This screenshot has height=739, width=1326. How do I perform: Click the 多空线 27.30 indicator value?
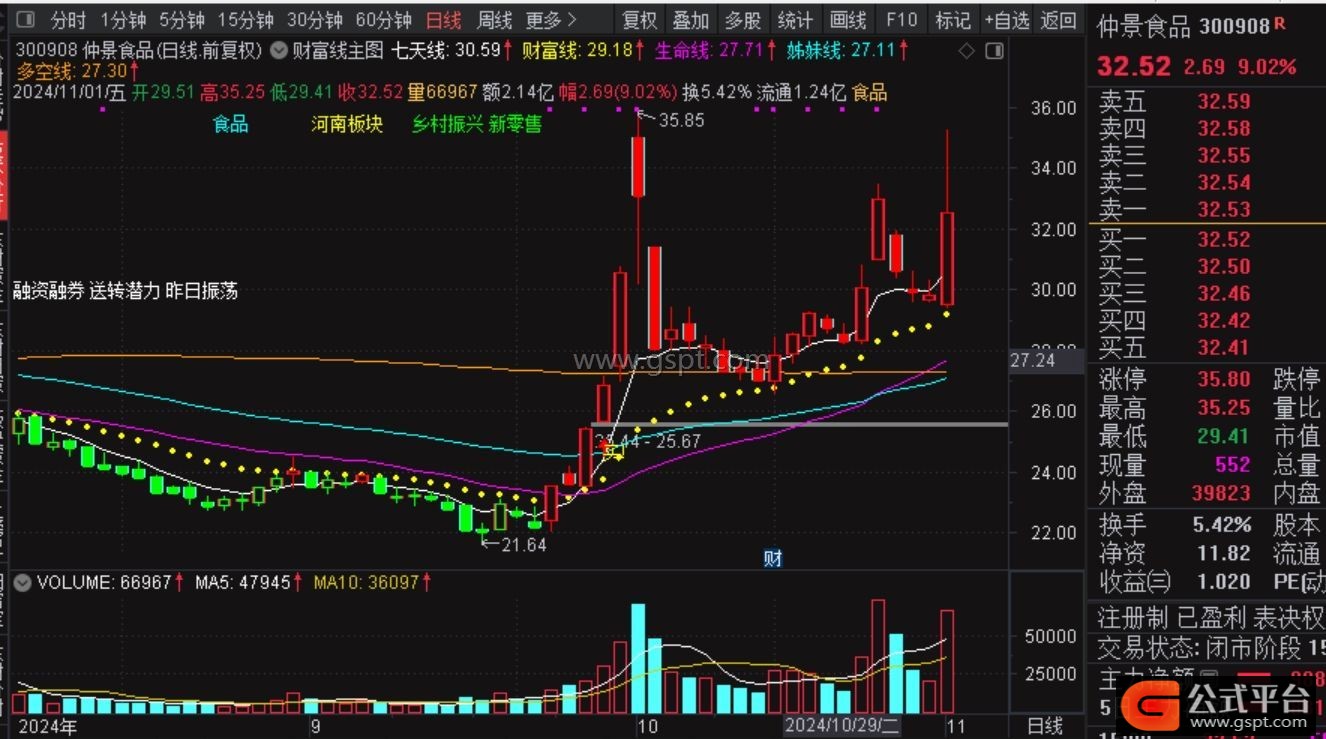pyautogui.click(x=78, y=71)
